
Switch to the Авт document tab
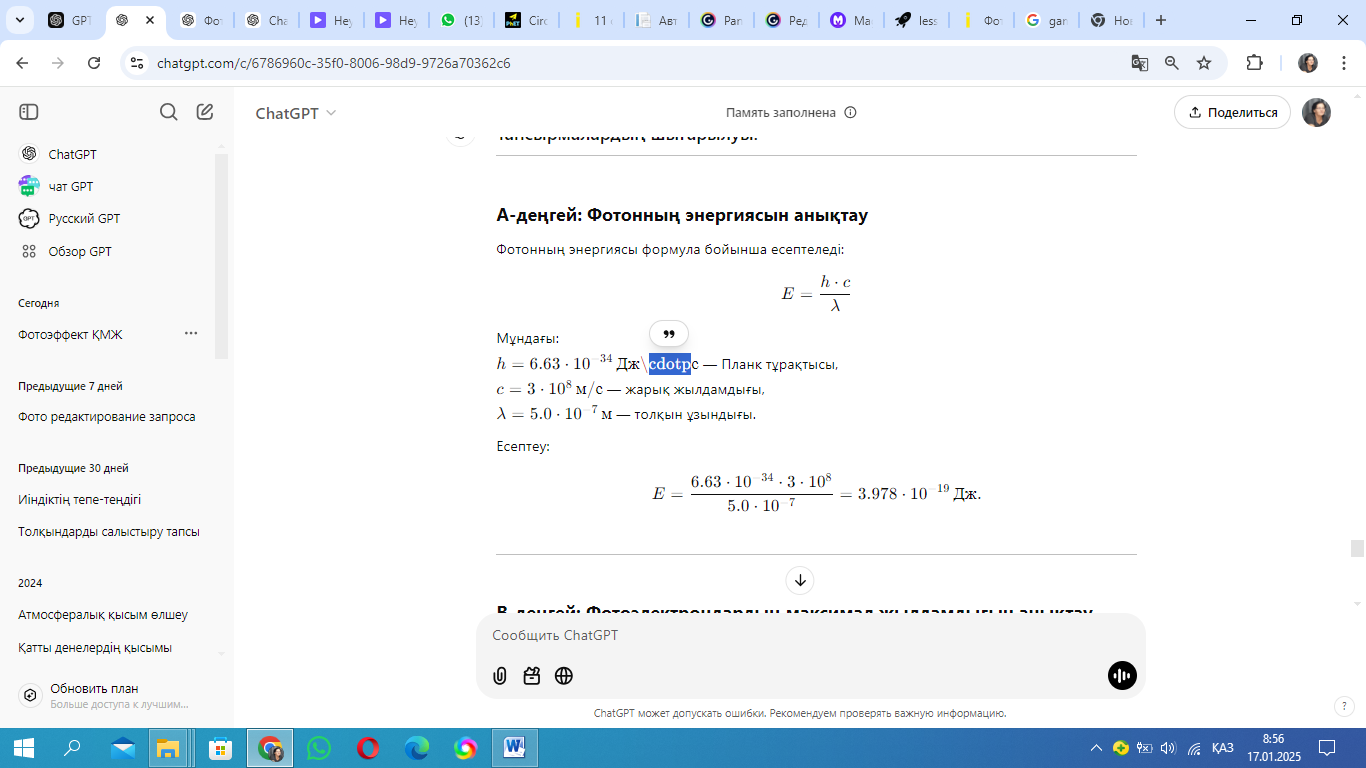click(x=658, y=20)
